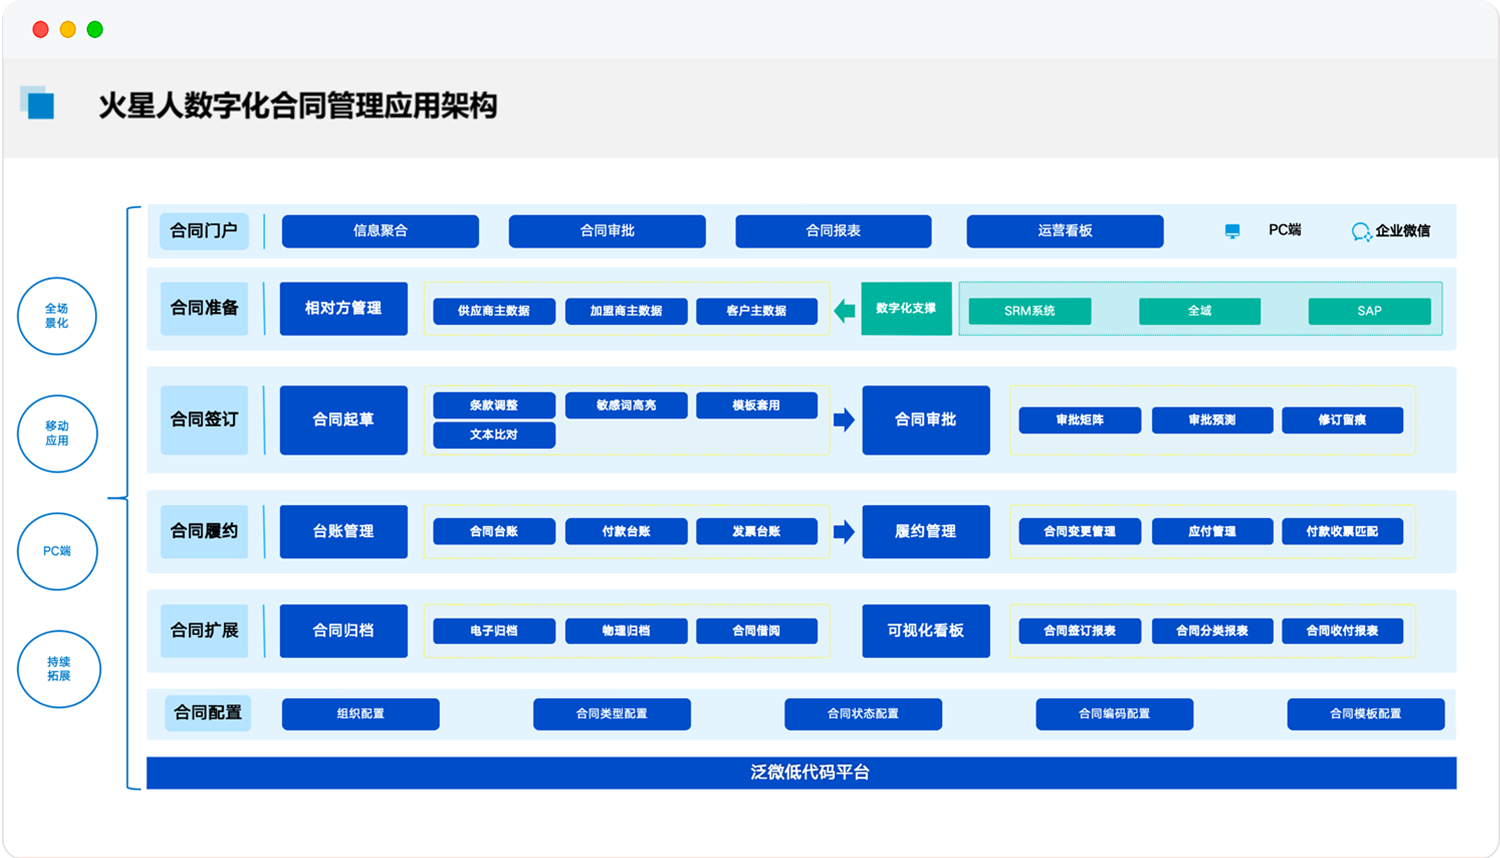Open the 可视化看板 block

point(926,631)
